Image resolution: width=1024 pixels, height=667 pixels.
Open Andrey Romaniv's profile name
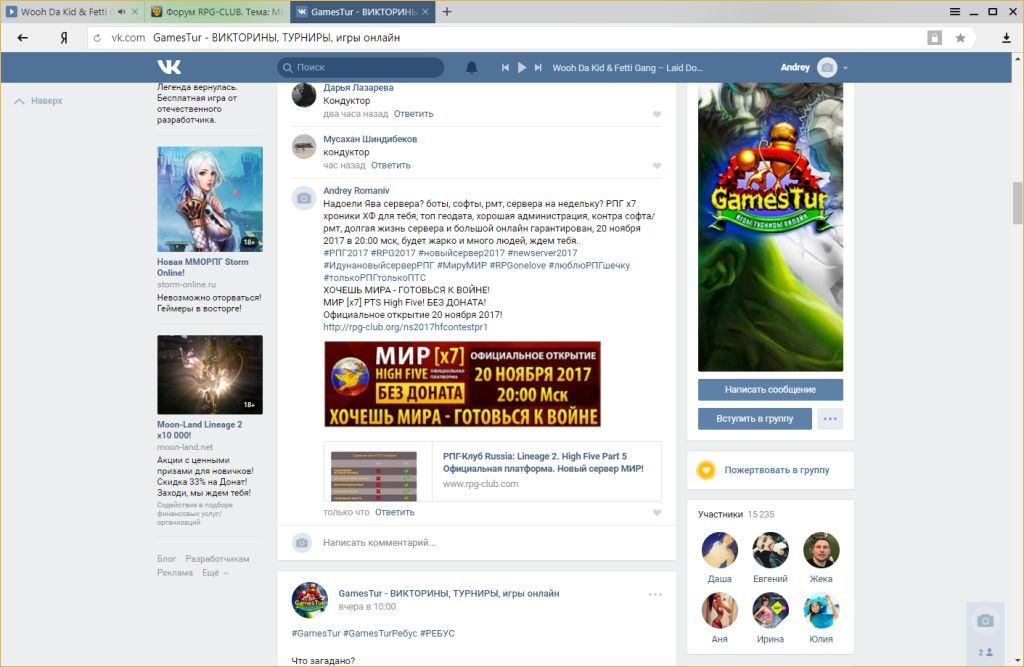[356, 191]
